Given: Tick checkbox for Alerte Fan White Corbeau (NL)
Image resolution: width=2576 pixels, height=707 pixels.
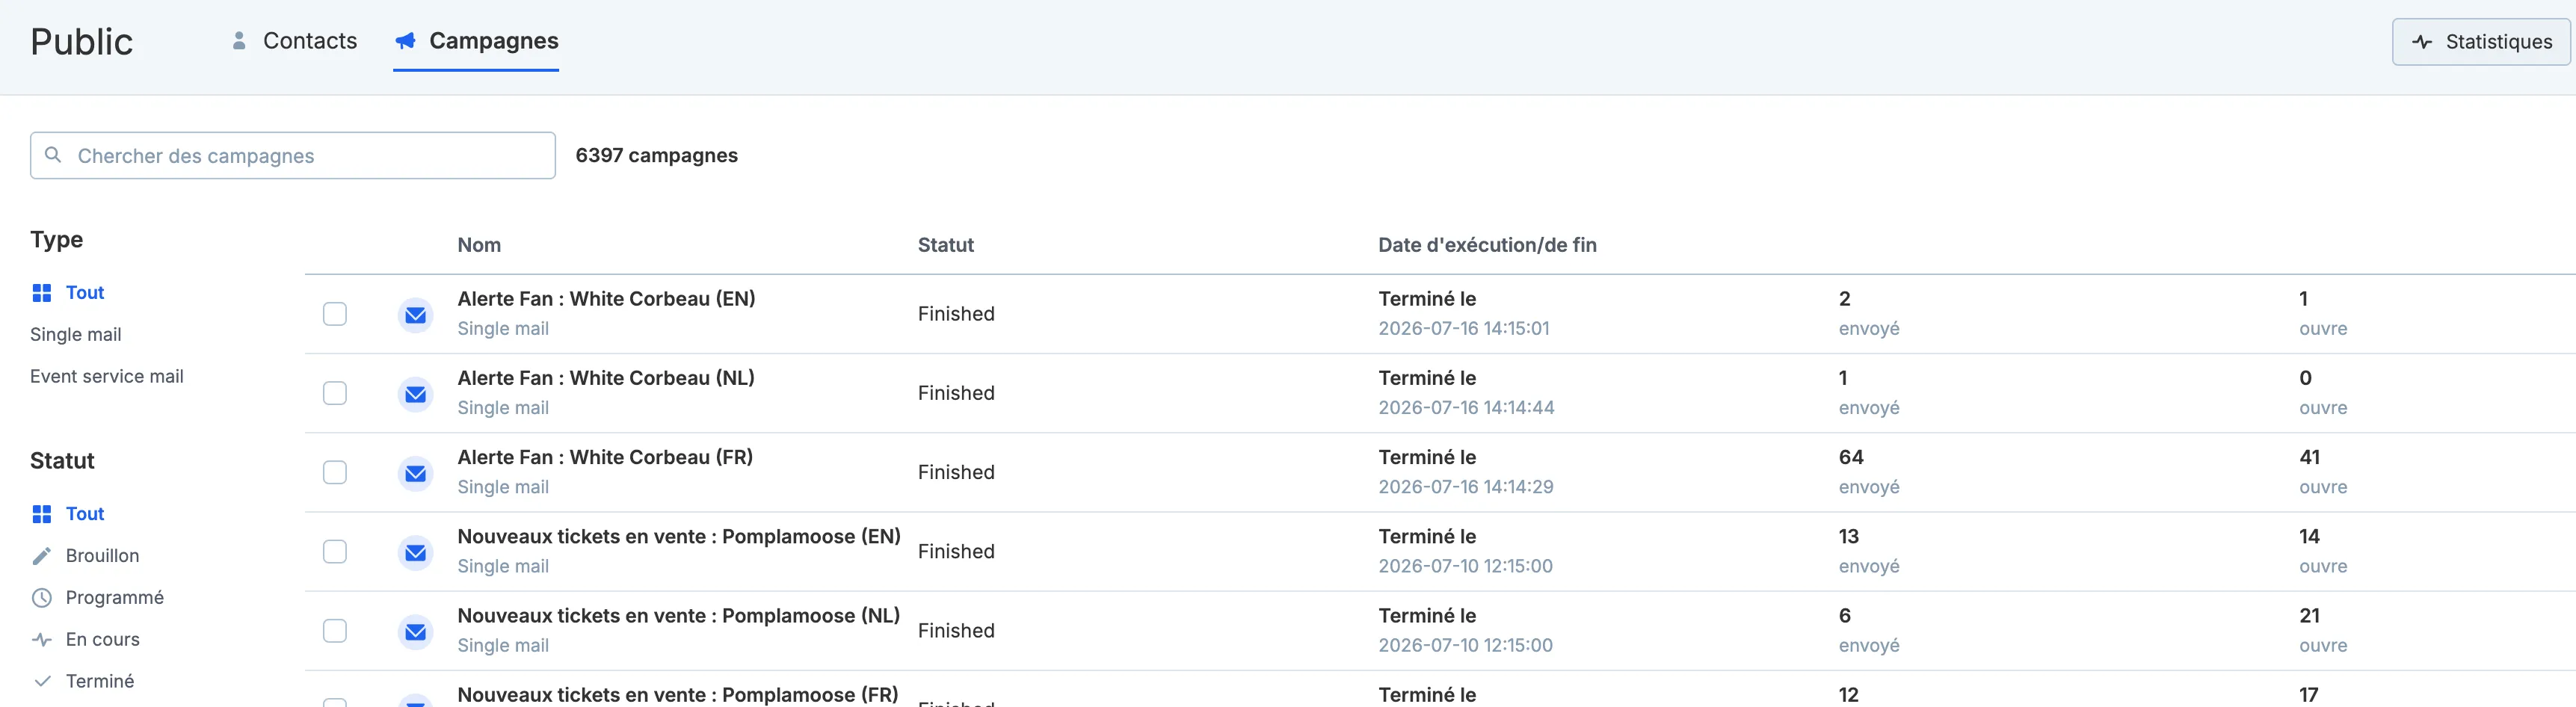Looking at the screenshot, I should tap(335, 393).
